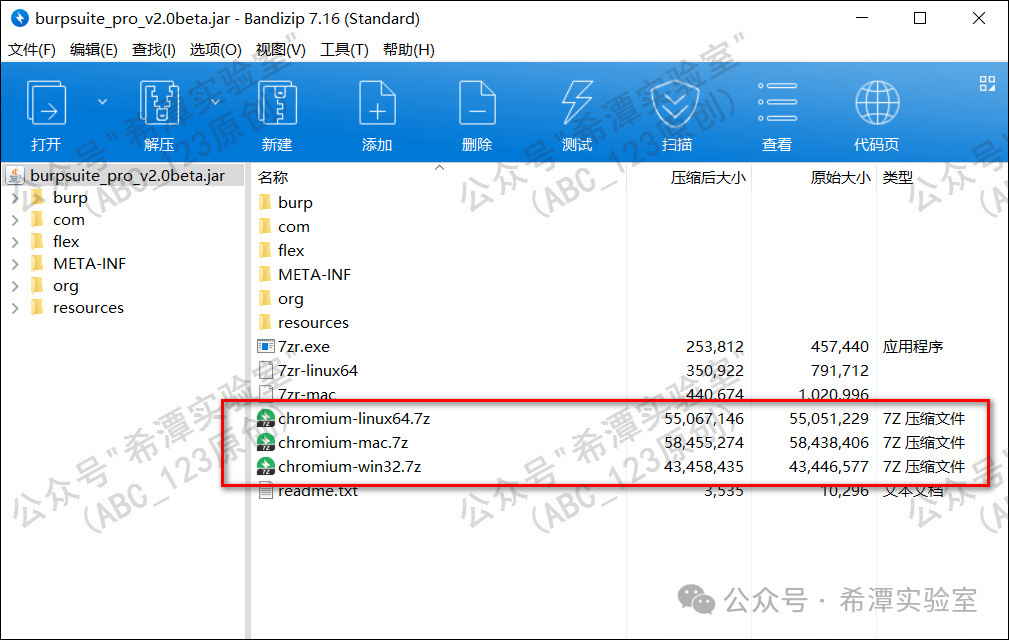The height and width of the screenshot is (640, 1009).
Task: Click the Bandizip title bar app icon
Action: point(20,18)
